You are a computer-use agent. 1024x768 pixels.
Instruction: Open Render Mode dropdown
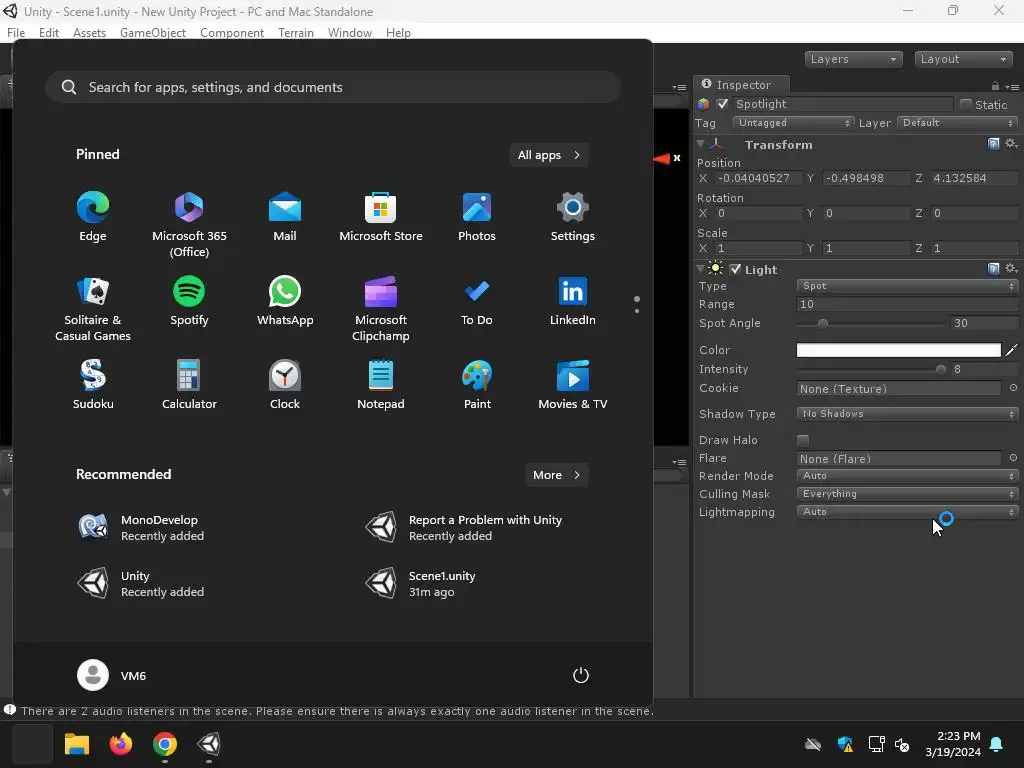click(907, 476)
